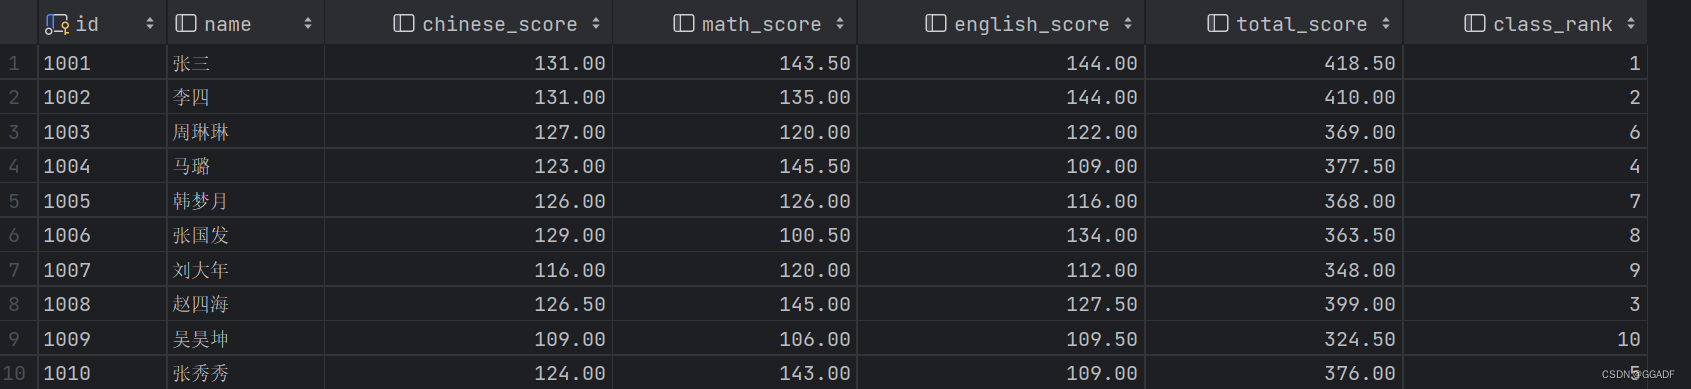Click math_score cell 100.50
The width and height of the screenshot is (1691, 389).
pyautogui.click(x=735, y=235)
